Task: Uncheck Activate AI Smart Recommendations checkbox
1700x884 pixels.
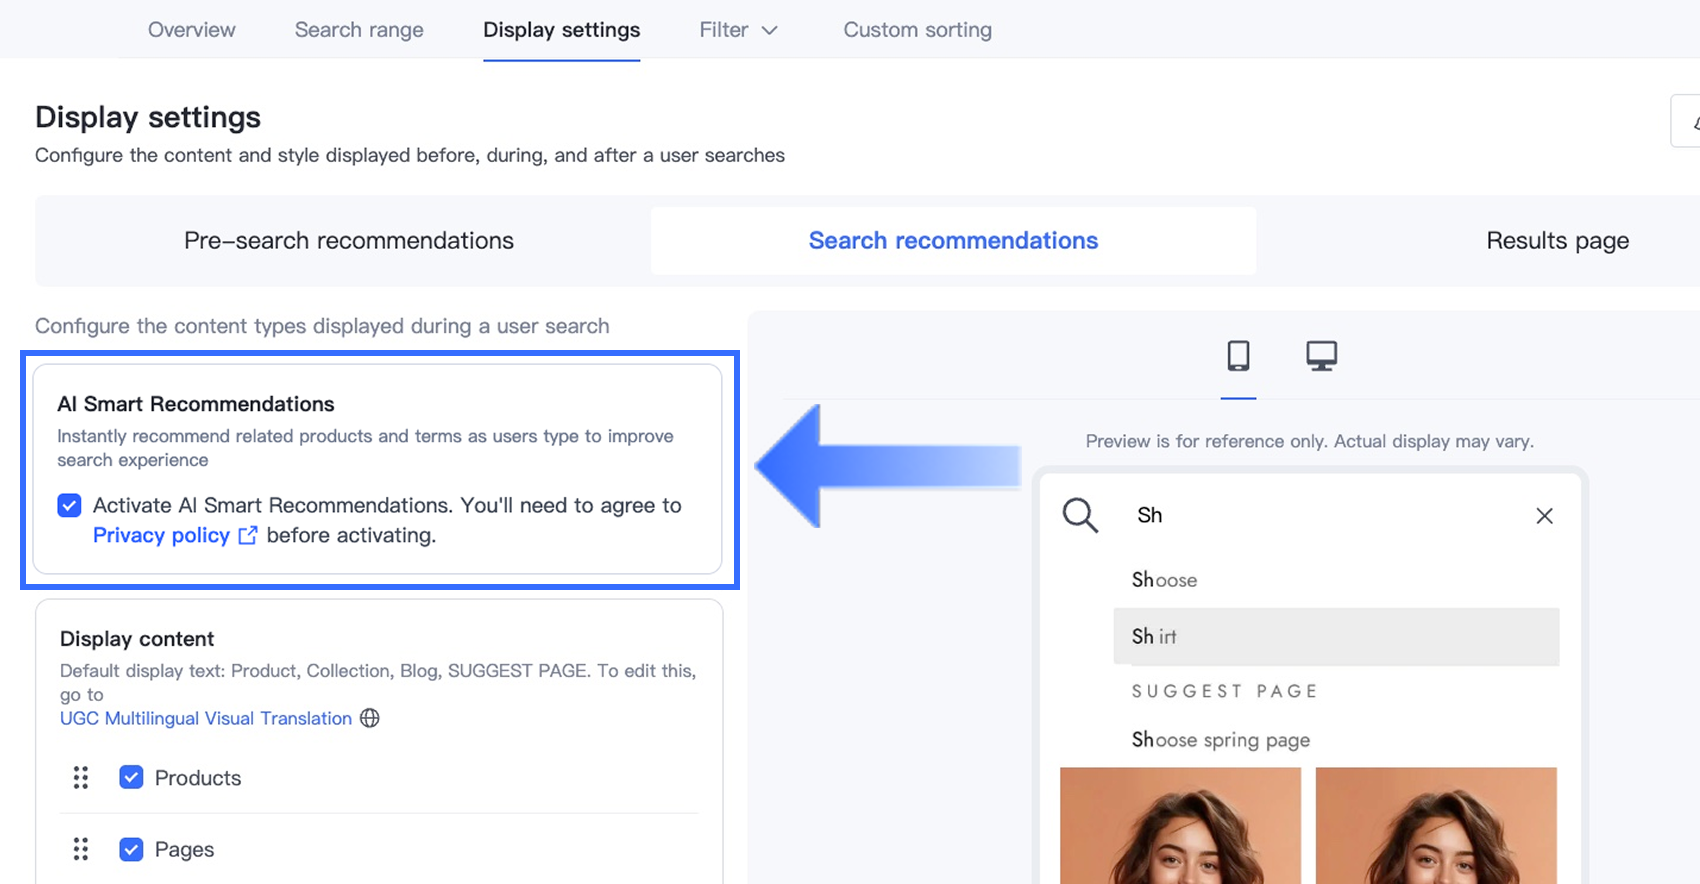Action: pyautogui.click(x=69, y=505)
